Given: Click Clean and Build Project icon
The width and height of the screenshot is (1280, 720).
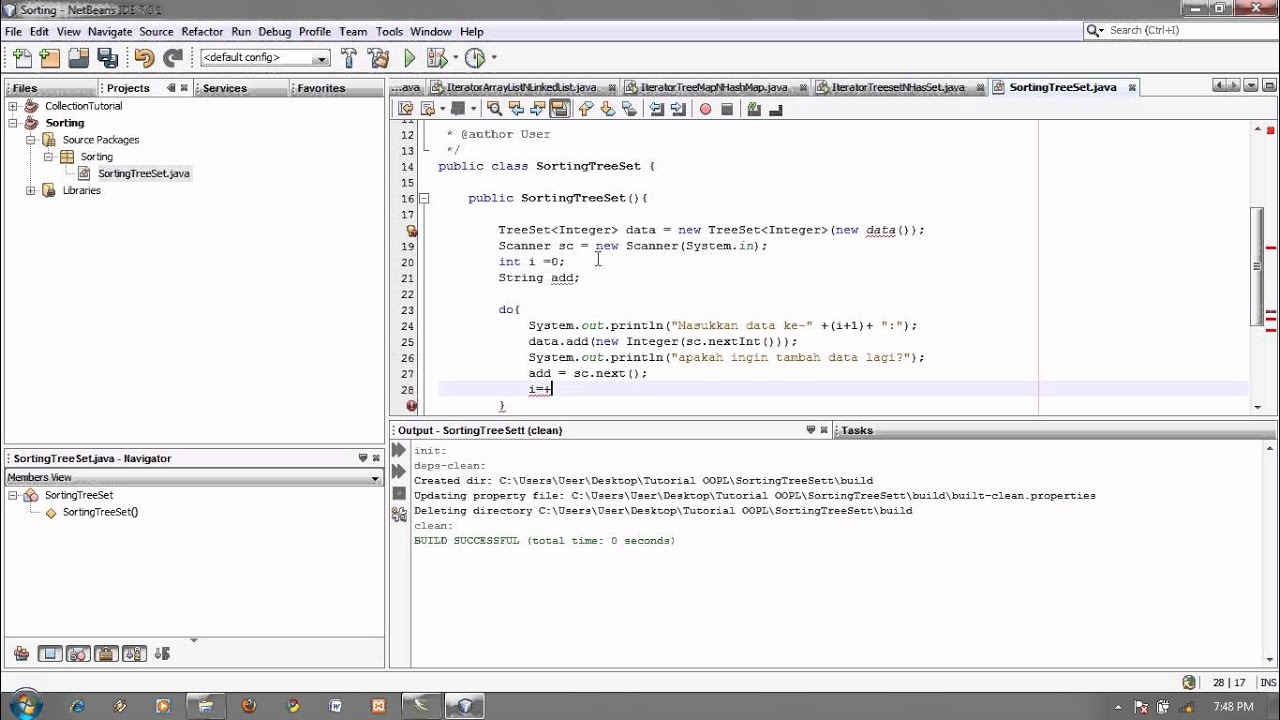Looking at the screenshot, I should (378, 58).
